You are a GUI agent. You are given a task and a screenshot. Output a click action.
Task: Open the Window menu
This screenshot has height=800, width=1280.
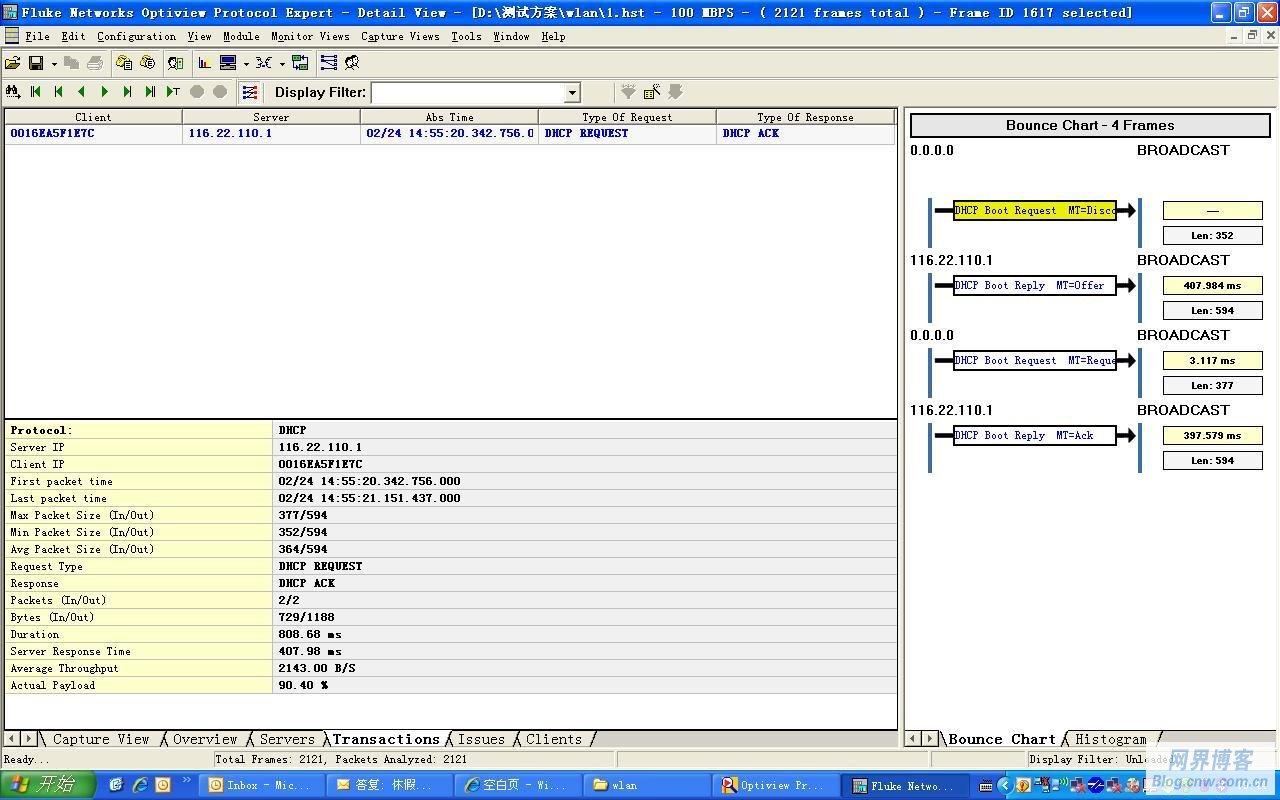(511, 36)
